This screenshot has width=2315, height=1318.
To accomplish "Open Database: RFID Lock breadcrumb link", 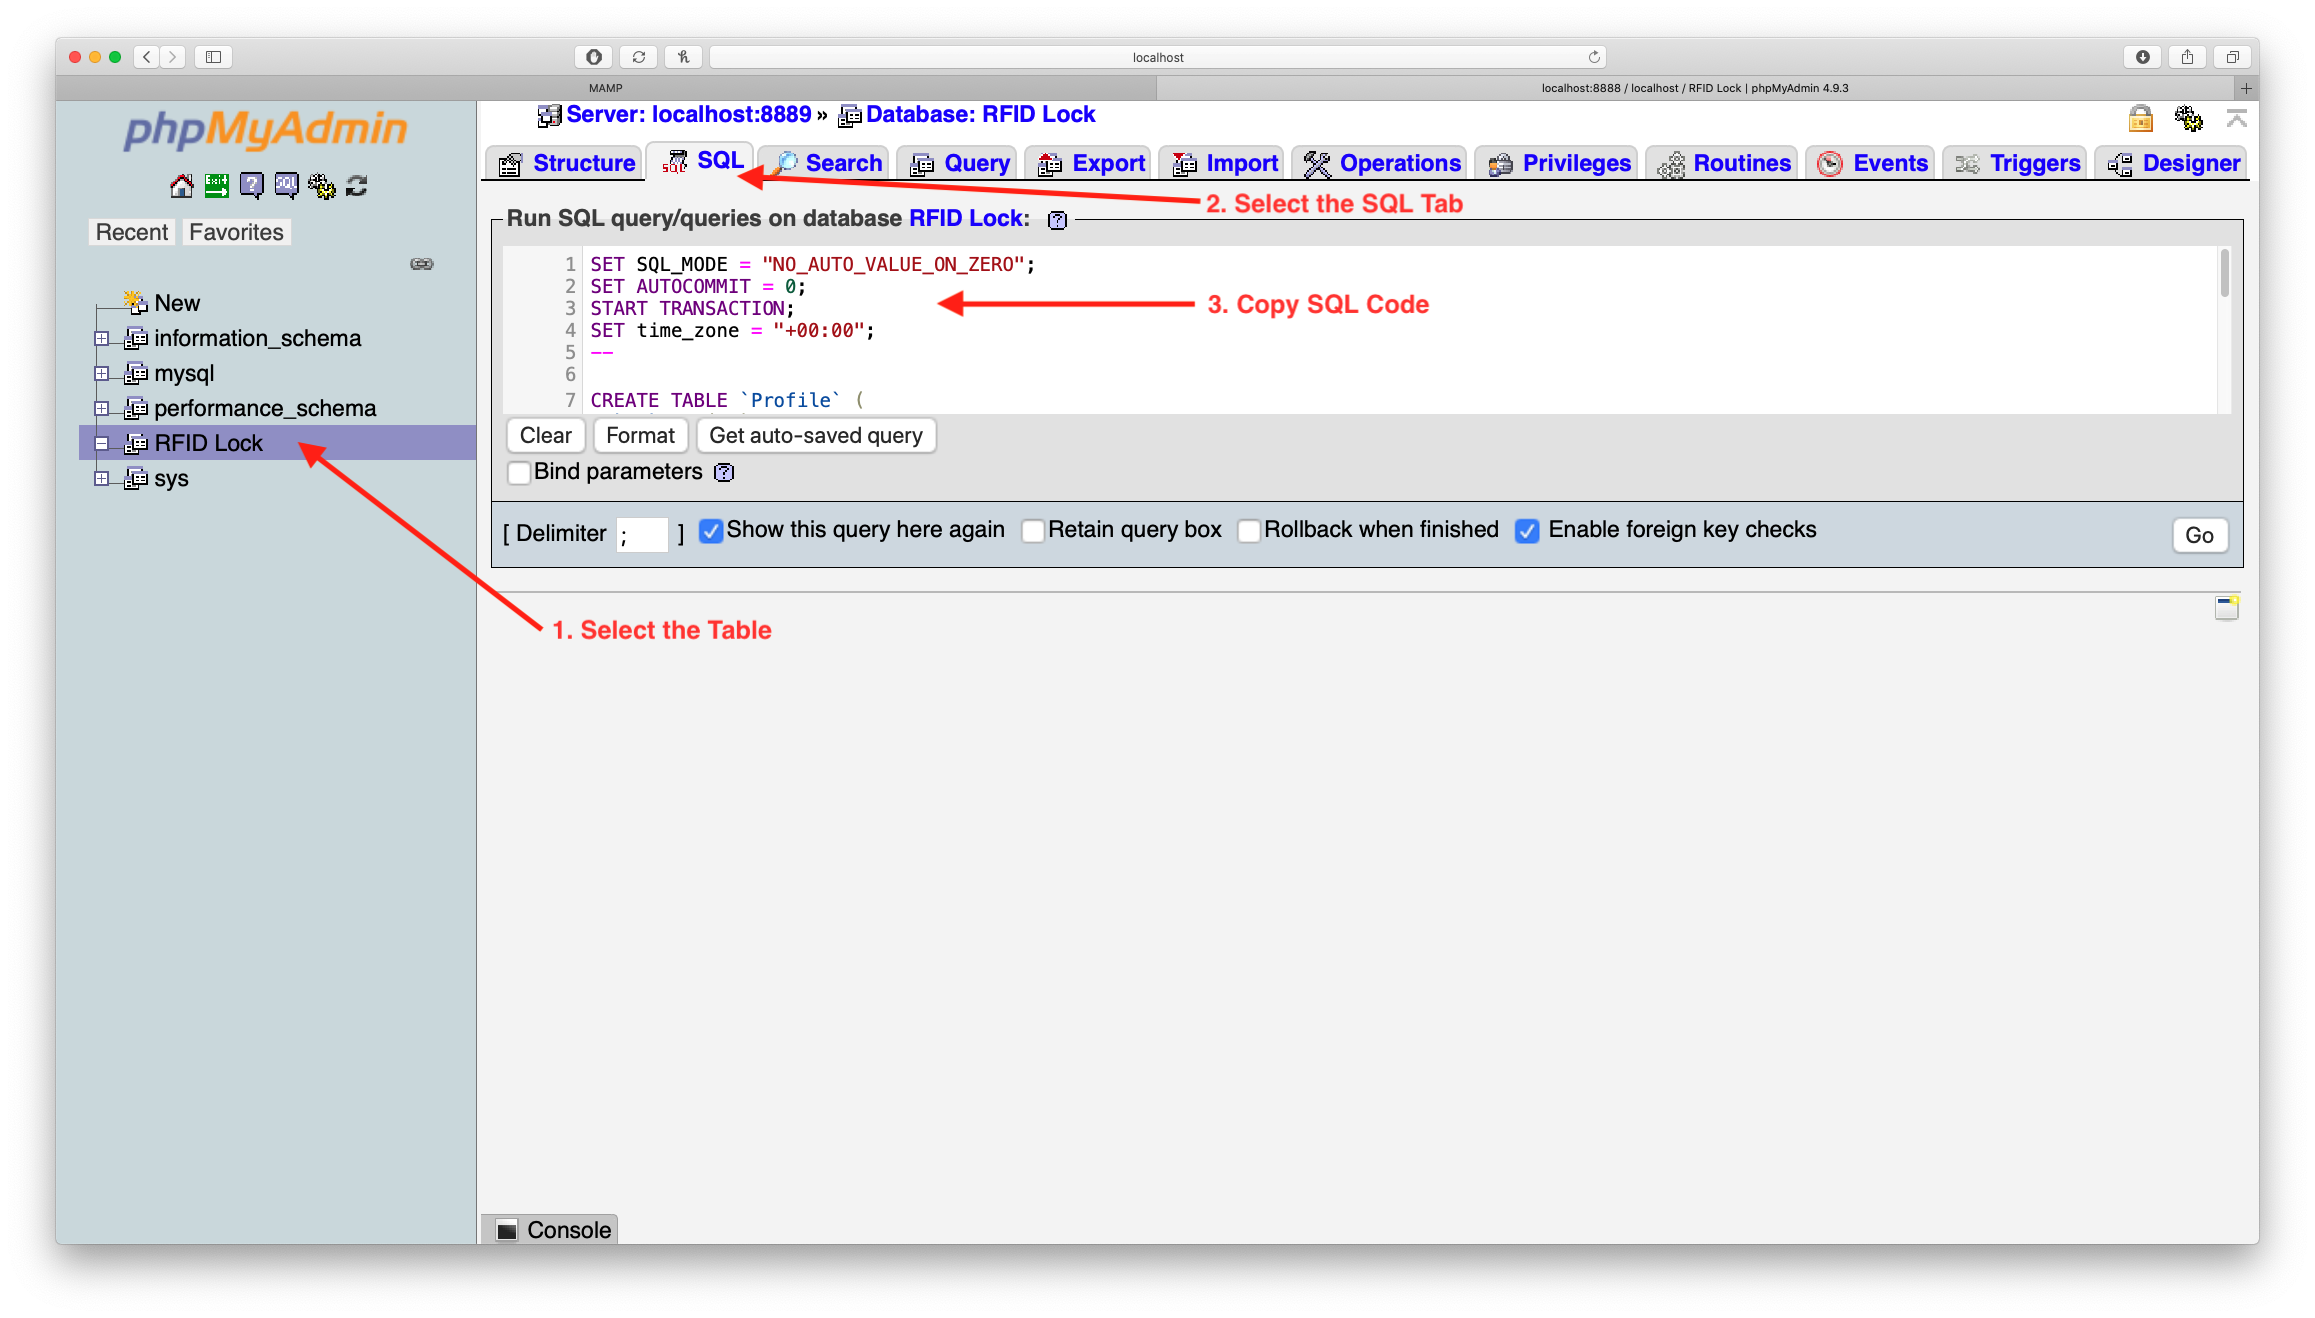I will tap(980, 115).
